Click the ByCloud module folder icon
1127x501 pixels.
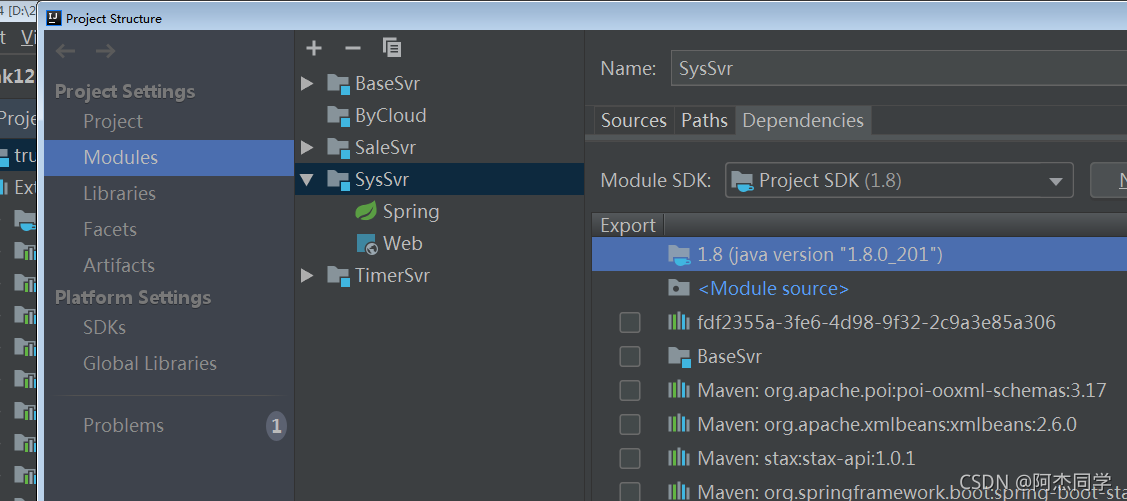tap(338, 115)
